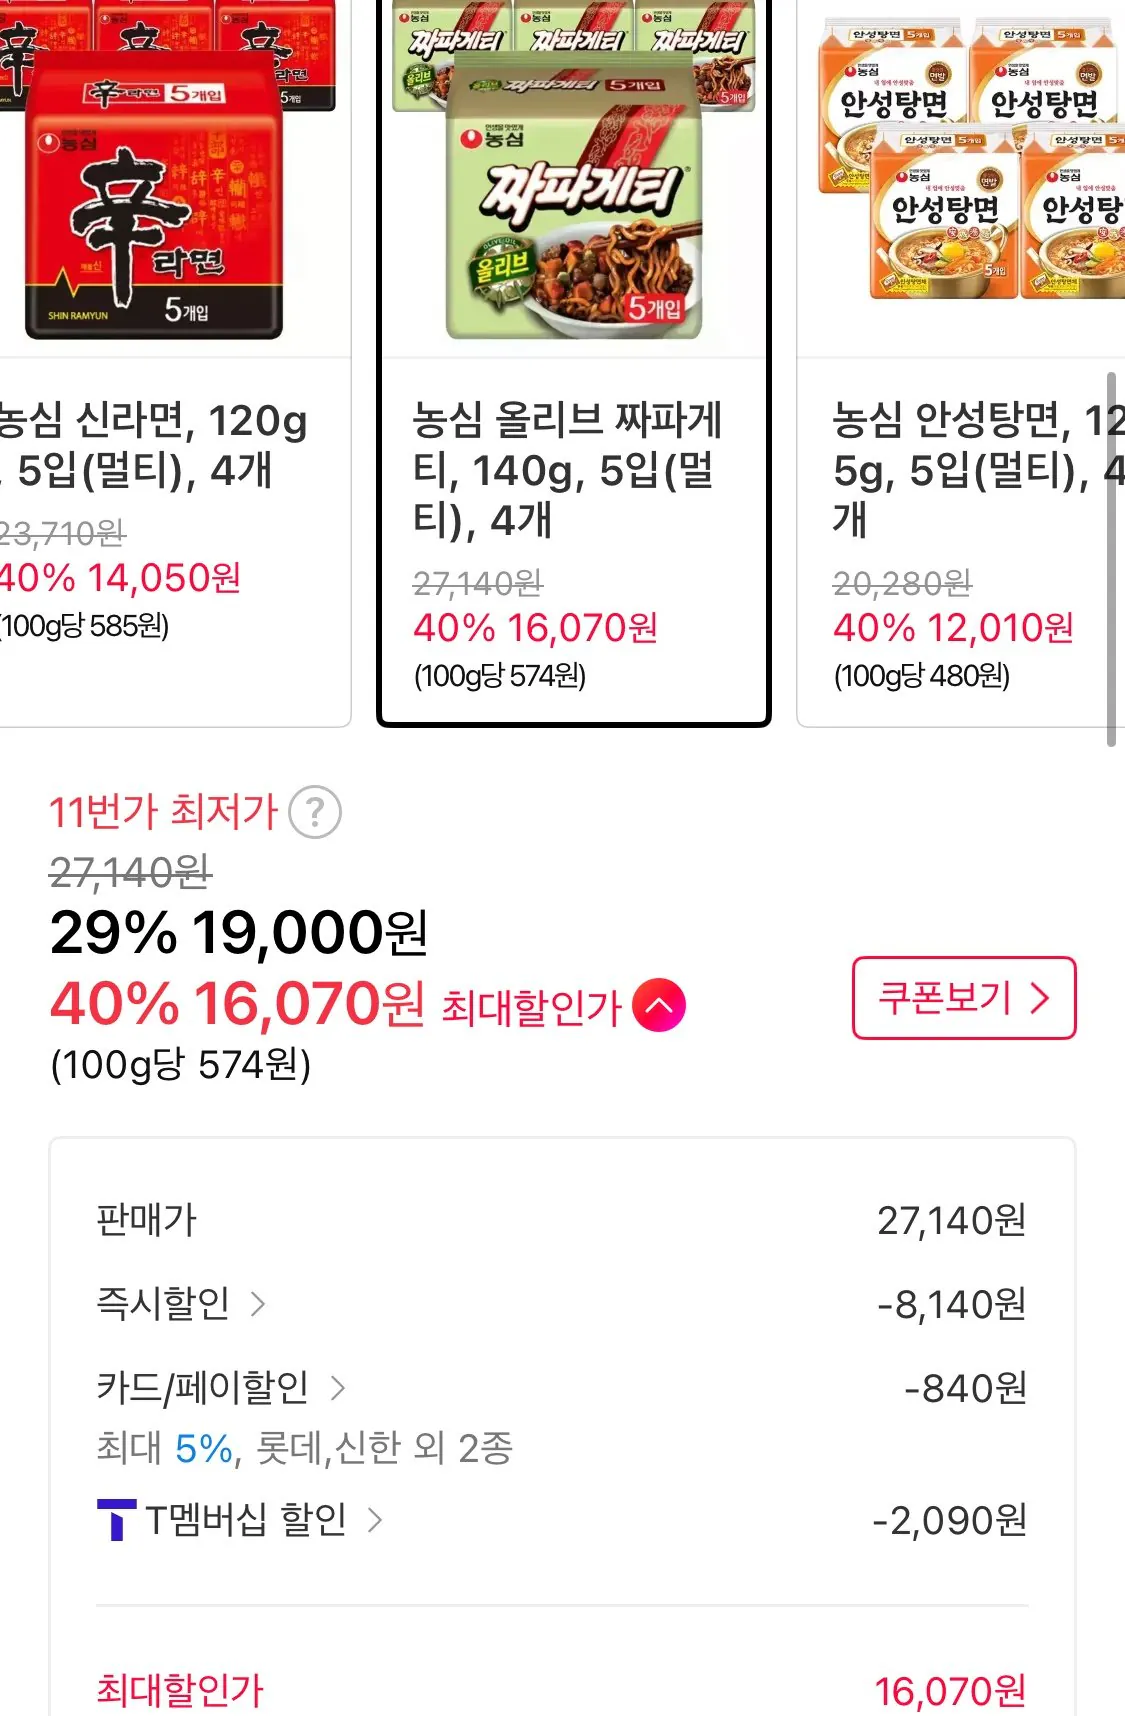Click the 29% 19,000원 price line
The height and width of the screenshot is (1716, 1125).
[x=239, y=933]
